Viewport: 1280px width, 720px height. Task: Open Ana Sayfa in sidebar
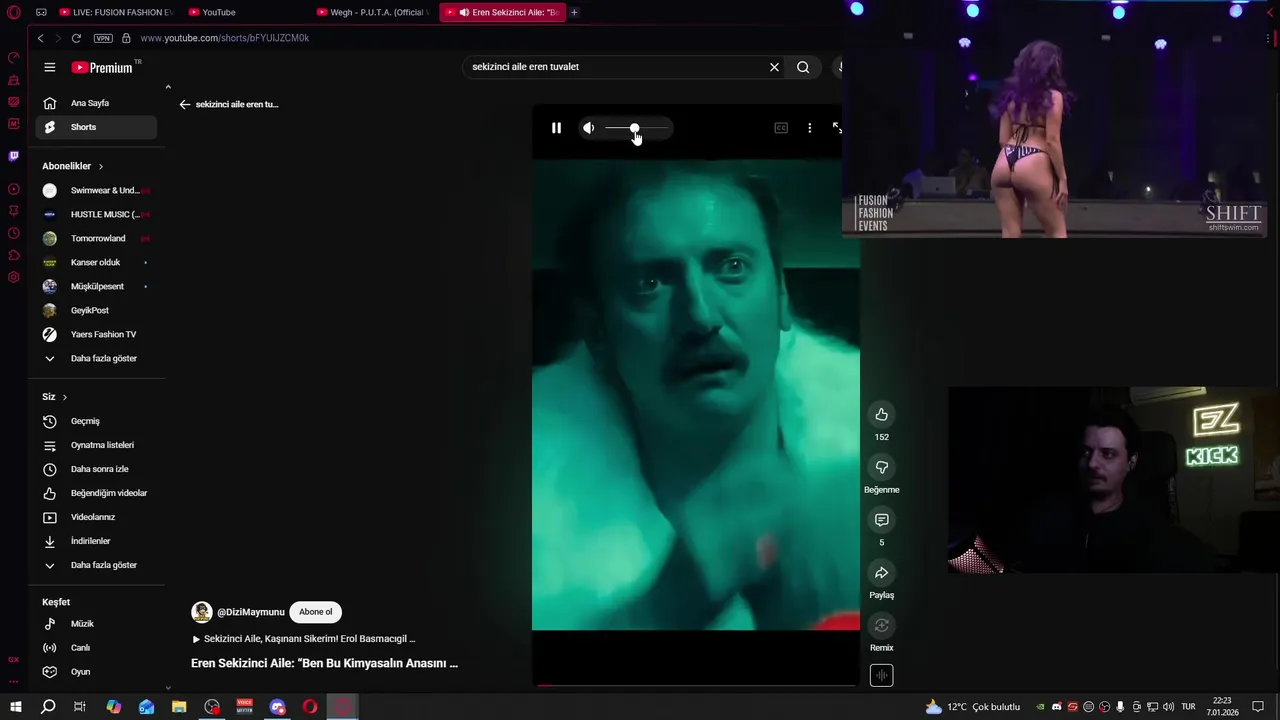coord(96,103)
